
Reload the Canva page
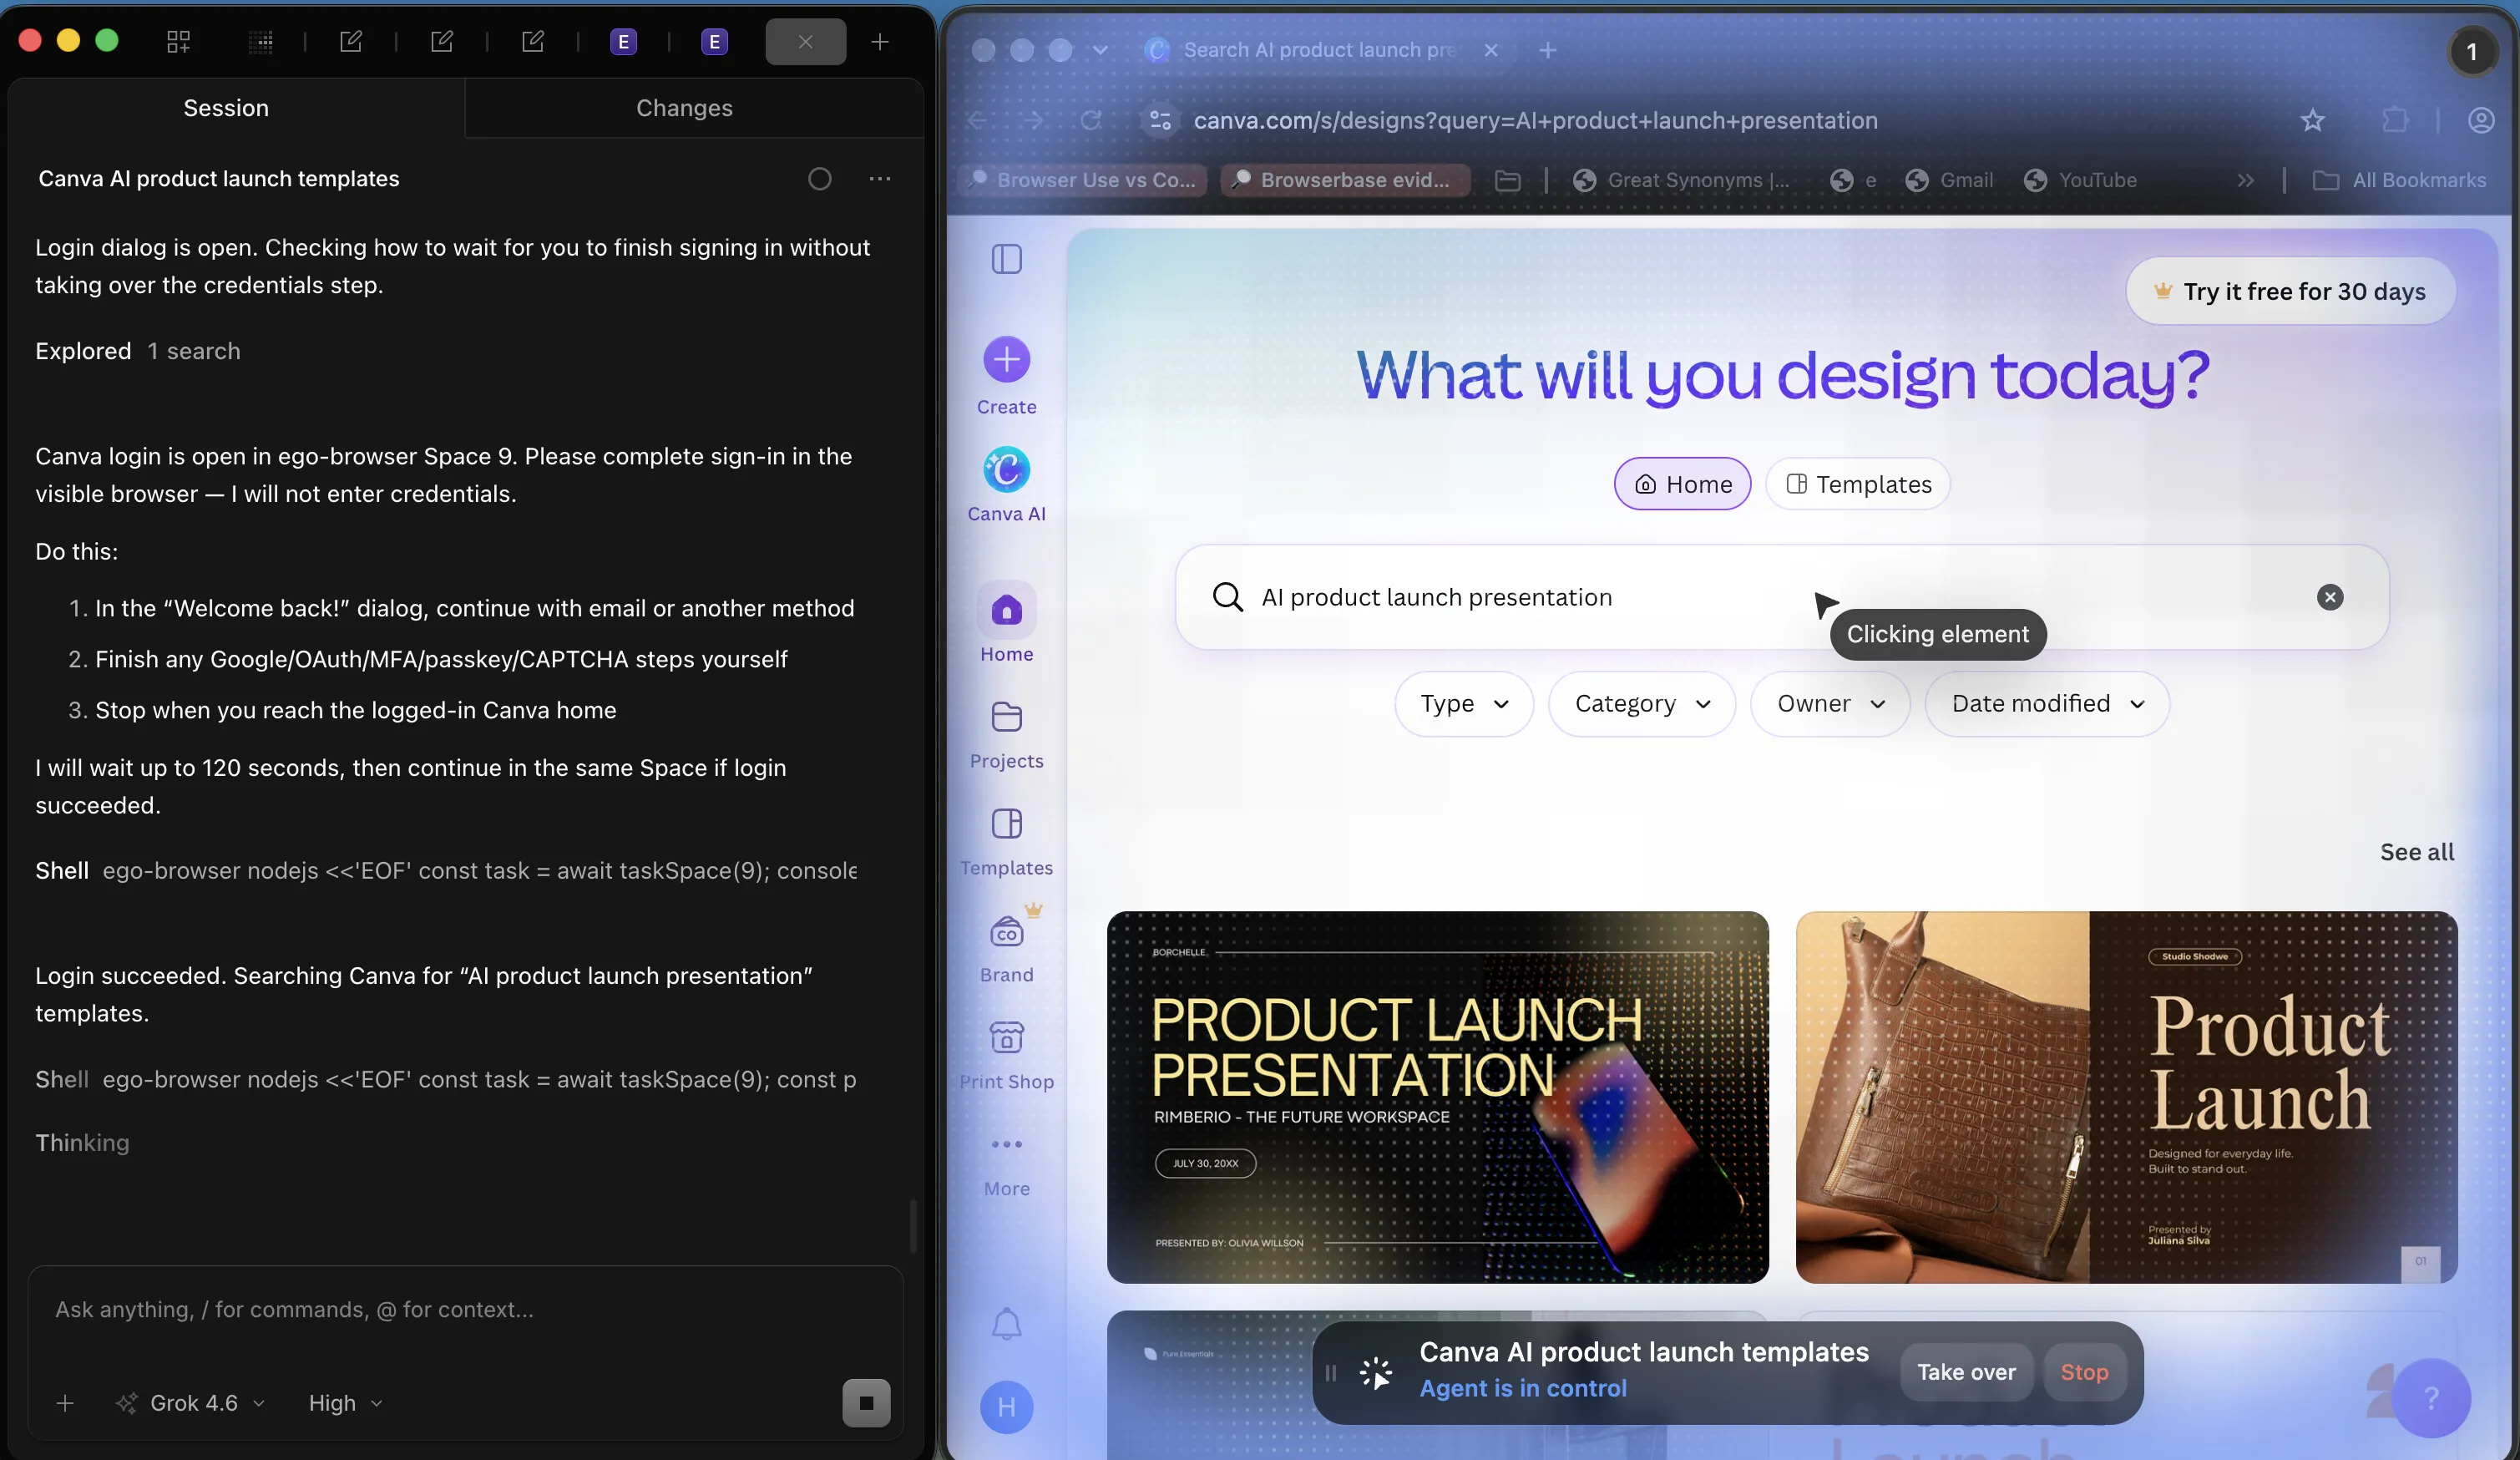tap(1091, 121)
